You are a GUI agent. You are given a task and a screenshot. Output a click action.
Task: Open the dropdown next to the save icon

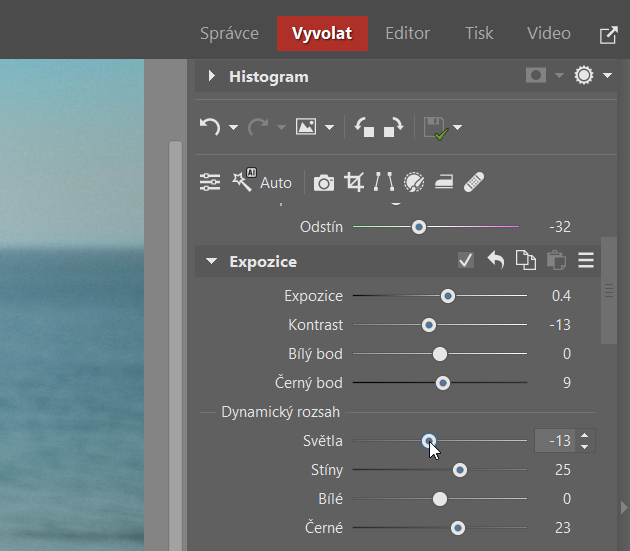458,128
